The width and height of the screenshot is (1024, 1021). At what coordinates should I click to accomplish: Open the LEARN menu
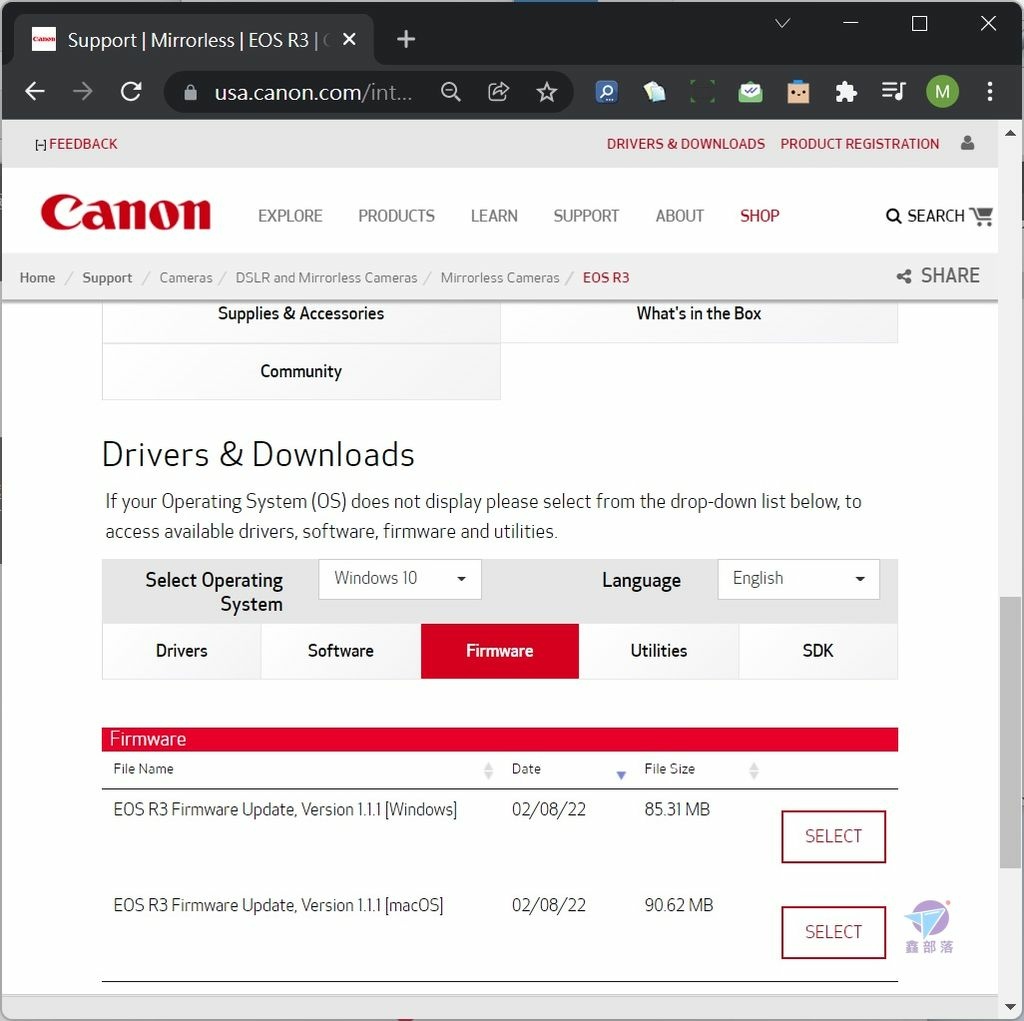[x=494, y=216]
